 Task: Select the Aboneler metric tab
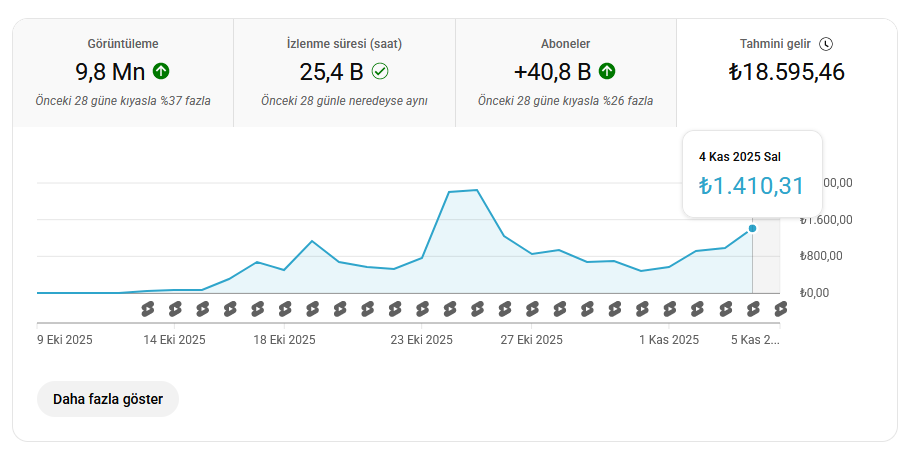(566, 73)
